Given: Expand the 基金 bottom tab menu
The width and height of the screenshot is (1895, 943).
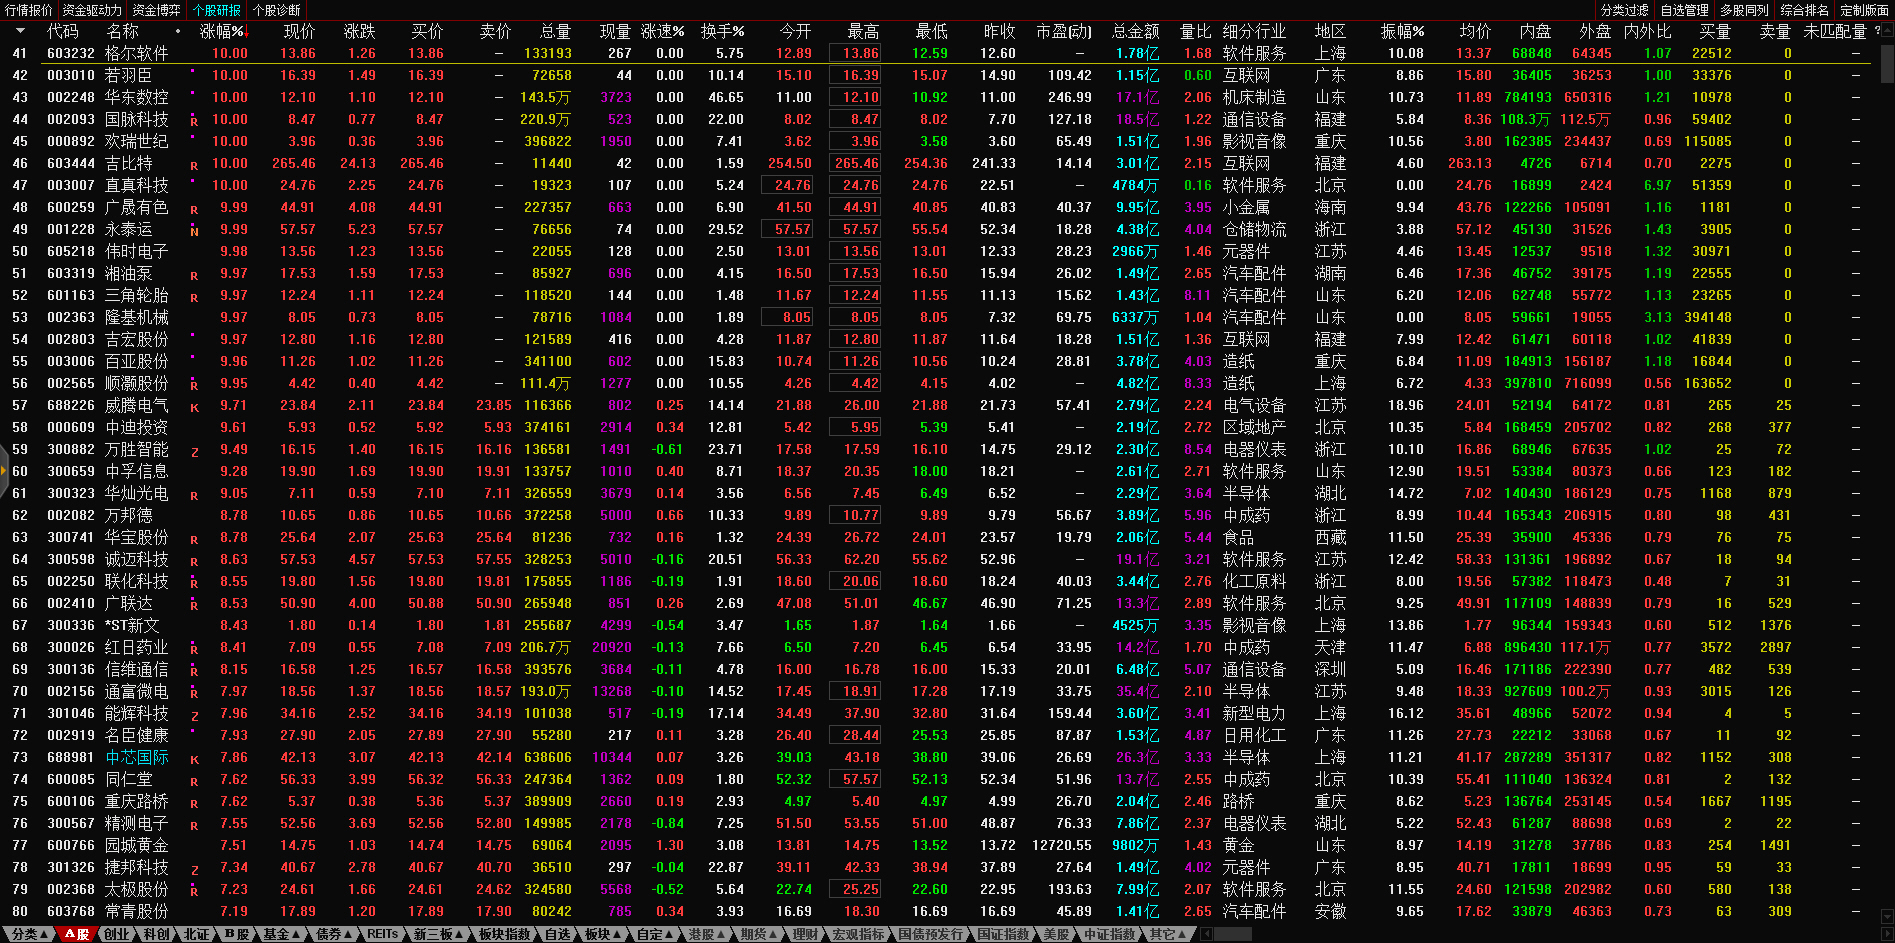Looking at the screenshot, I should (x=280, y=934).
